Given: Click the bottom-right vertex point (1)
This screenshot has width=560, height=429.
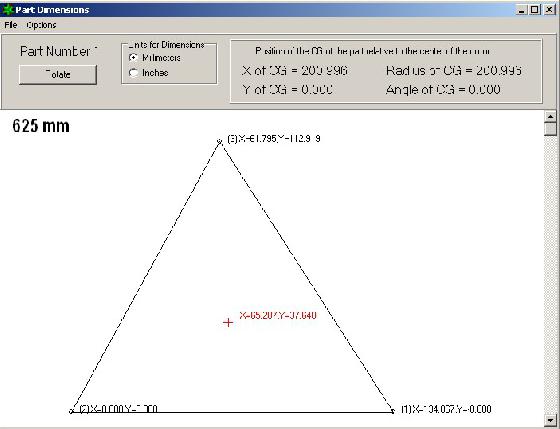Looking at the screenshot, I should pos(392,411).
